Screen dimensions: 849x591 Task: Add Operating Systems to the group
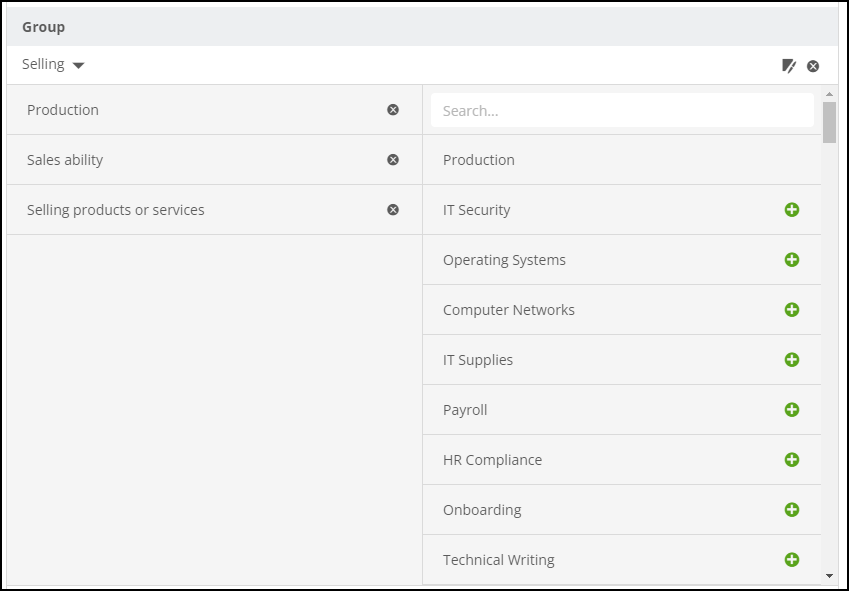792,260
